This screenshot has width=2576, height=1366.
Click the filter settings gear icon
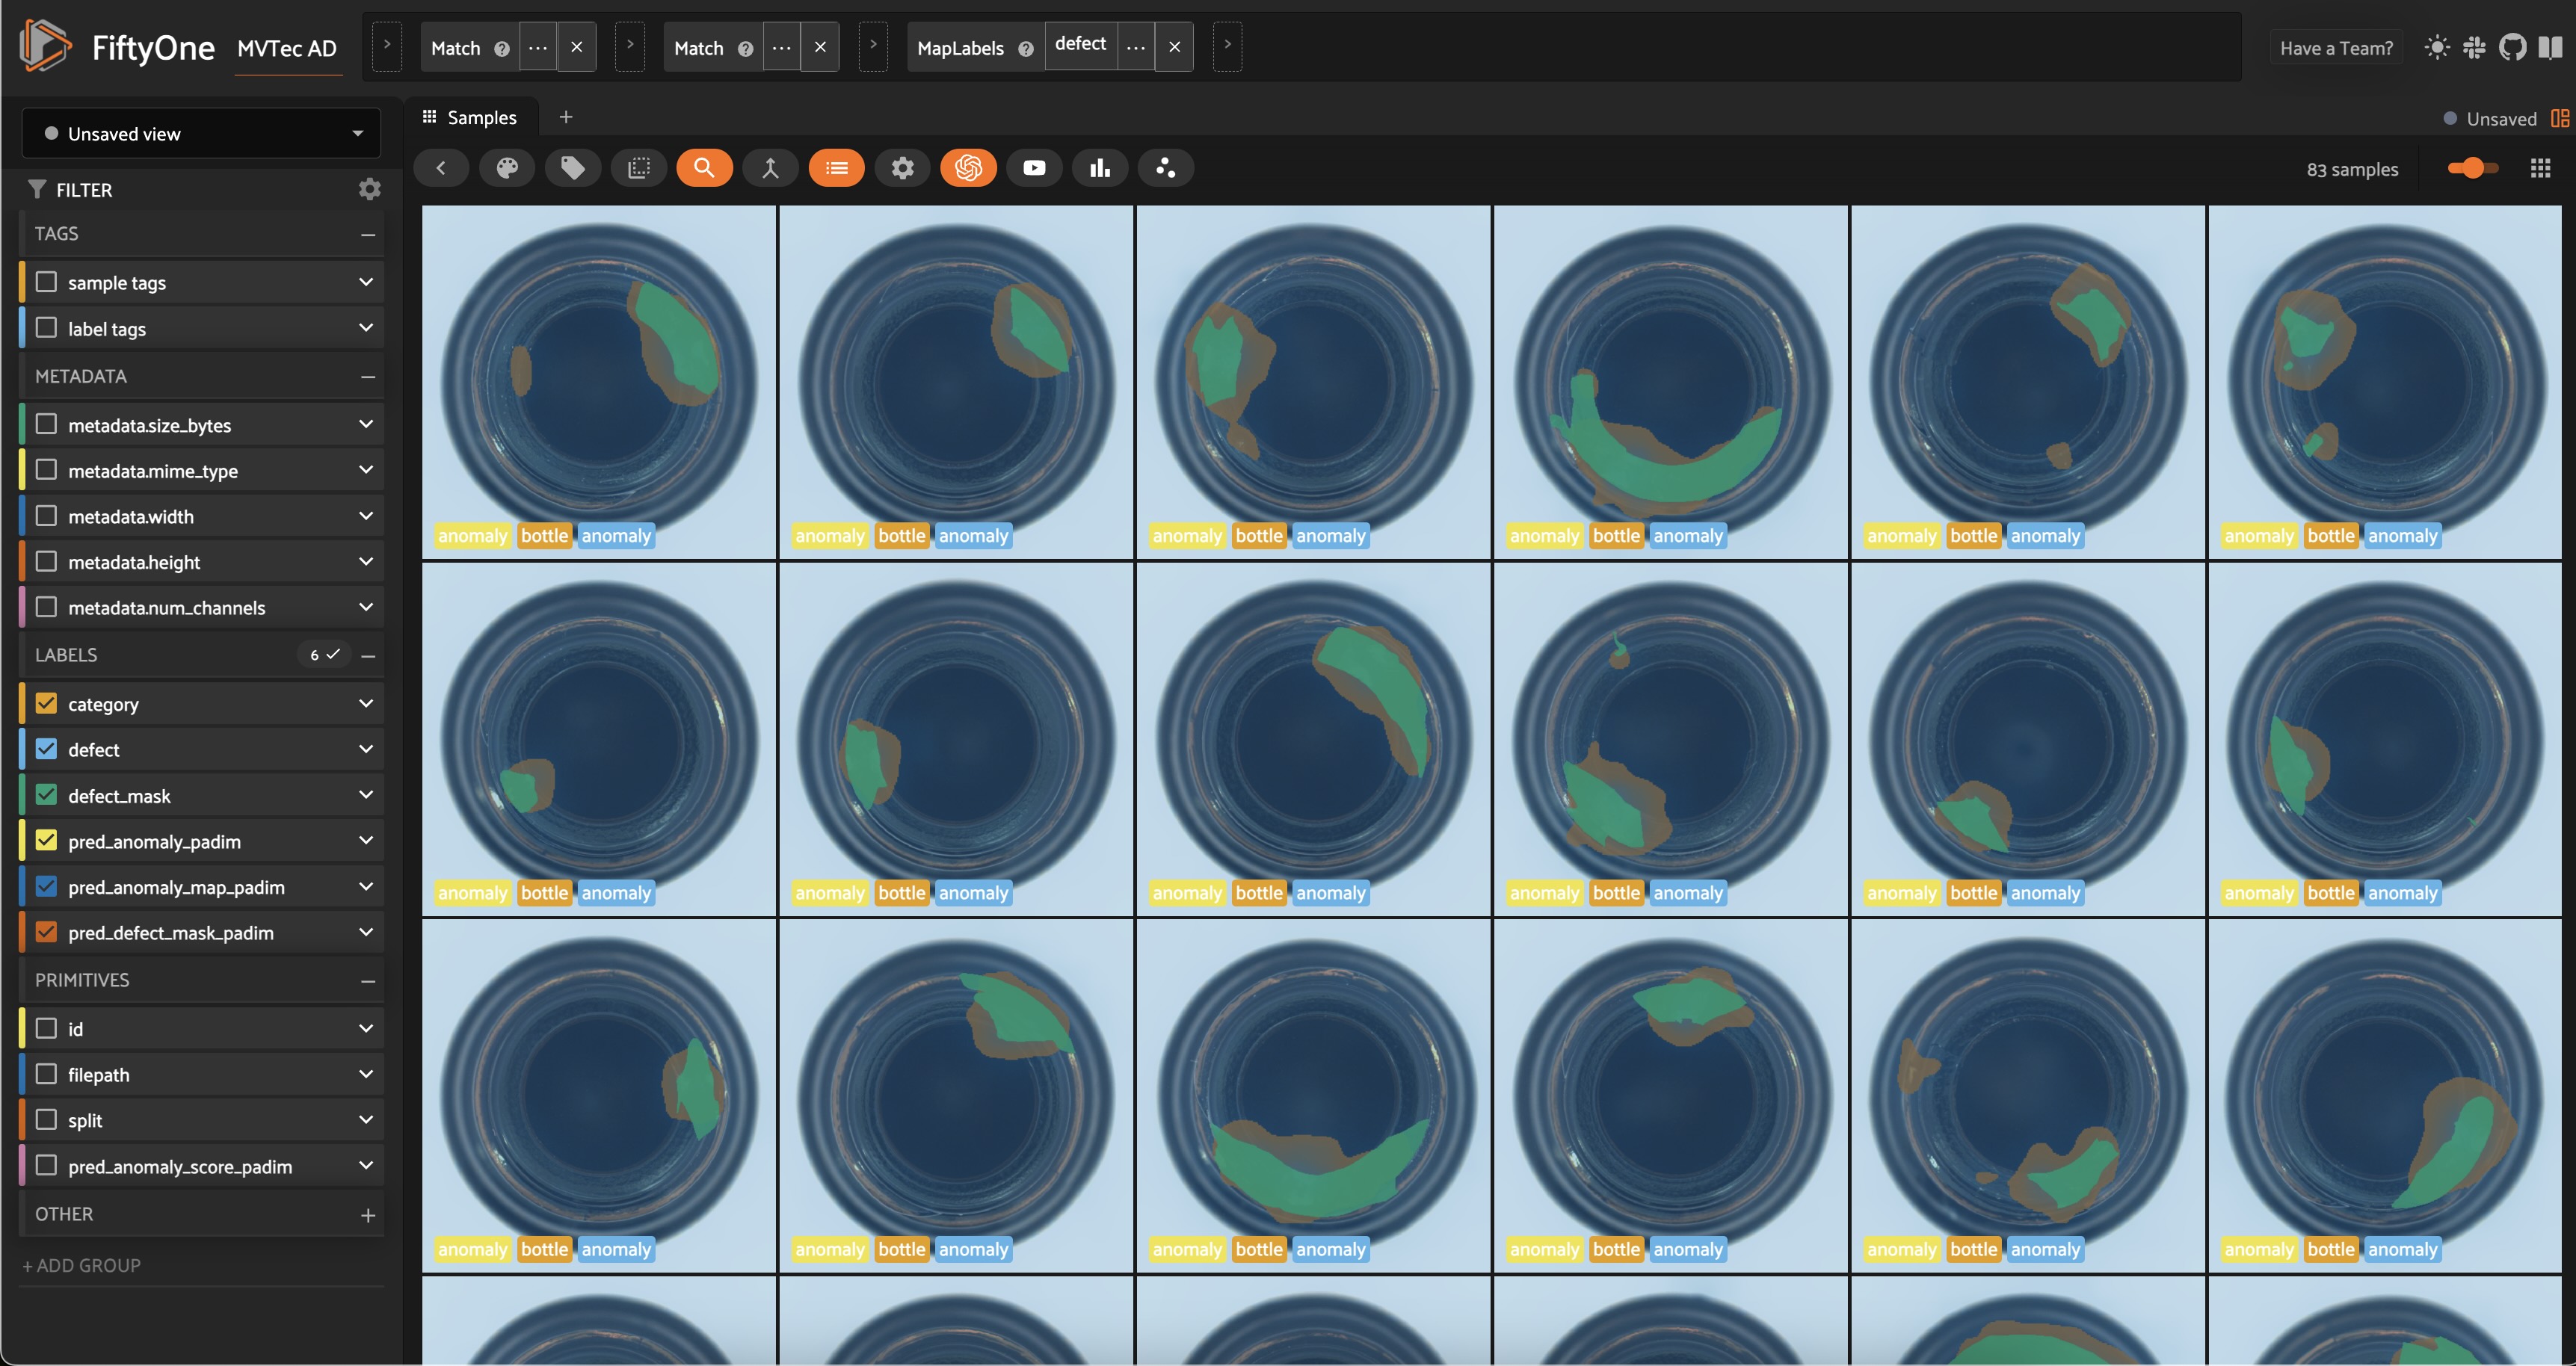(369, 189)
